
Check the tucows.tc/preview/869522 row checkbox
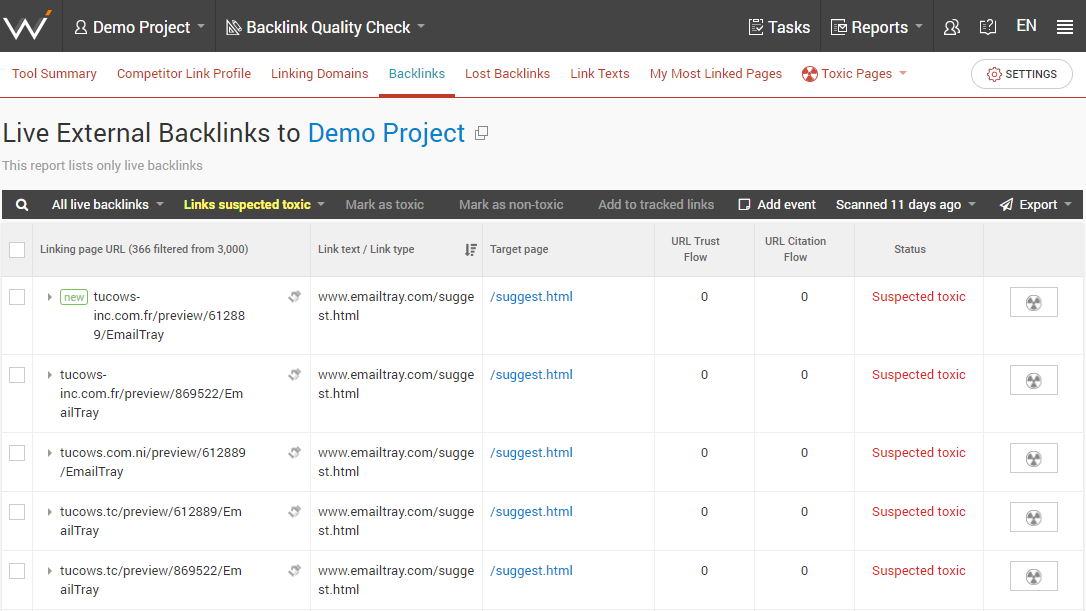pyautogui.click(x=17, y=571)
